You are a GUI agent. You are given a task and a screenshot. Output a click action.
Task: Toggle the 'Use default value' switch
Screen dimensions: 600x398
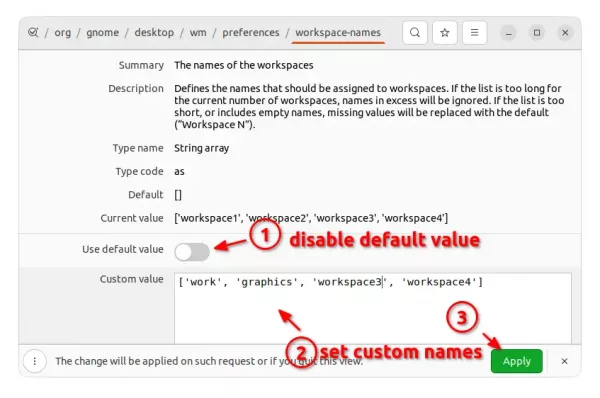192,252
